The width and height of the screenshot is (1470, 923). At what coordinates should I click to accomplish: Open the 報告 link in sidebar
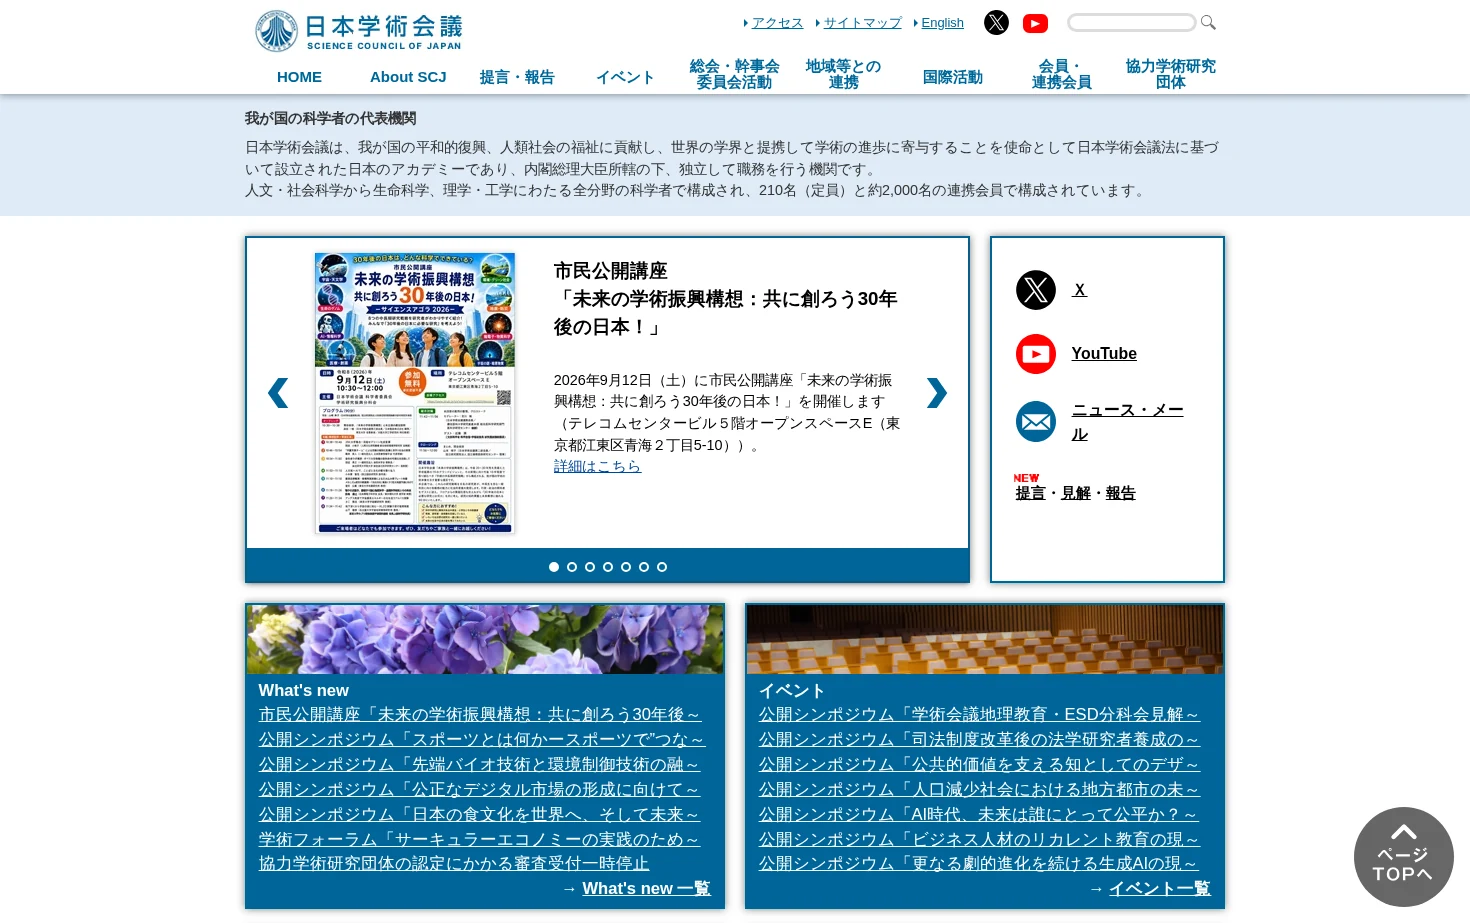(1121, 493)
